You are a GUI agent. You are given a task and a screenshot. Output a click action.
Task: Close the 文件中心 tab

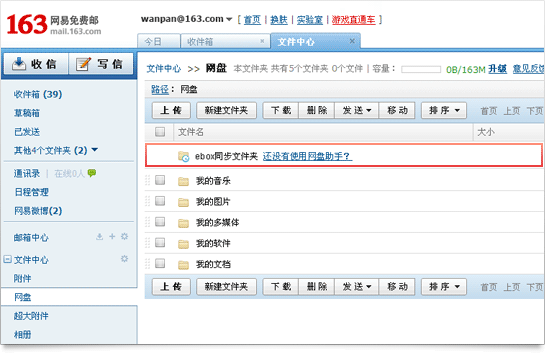click(x=352, y=41)
